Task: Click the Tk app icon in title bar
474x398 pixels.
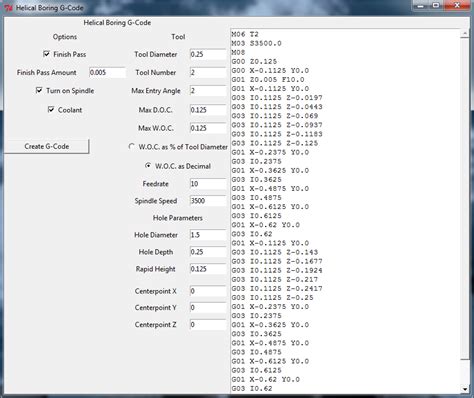Action: coord(8,8)
